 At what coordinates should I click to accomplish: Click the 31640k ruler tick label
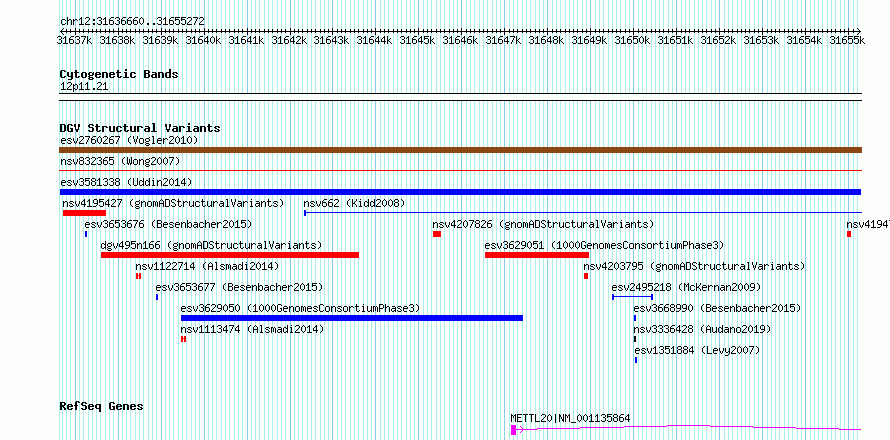(x=204, y=40)
